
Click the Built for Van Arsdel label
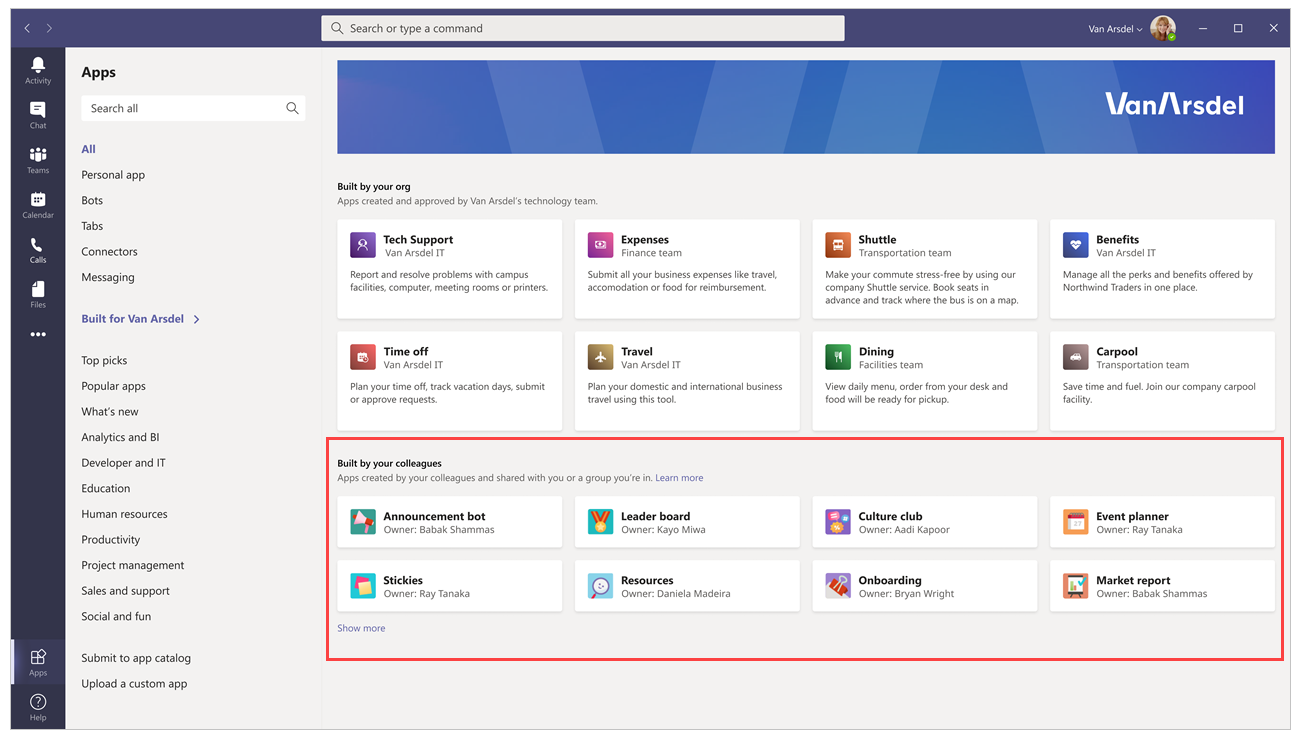coord(133,319)
